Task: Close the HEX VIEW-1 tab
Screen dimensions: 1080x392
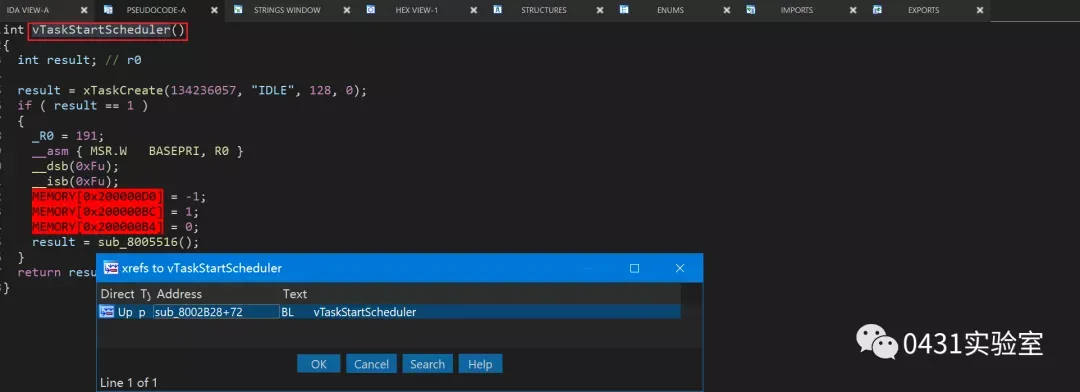Action: pos(474,10)
